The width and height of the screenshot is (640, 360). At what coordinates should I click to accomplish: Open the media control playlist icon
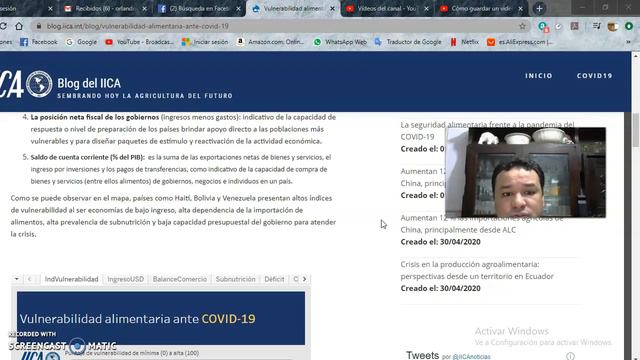(596, 26)
